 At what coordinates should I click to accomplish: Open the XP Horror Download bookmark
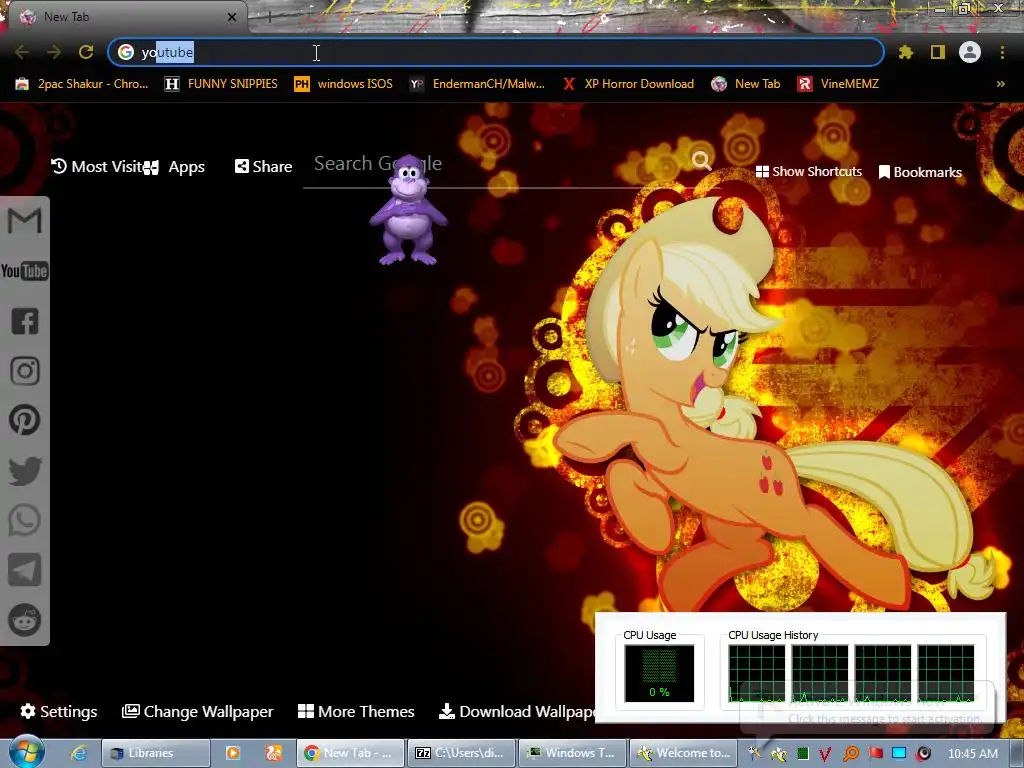628,84
